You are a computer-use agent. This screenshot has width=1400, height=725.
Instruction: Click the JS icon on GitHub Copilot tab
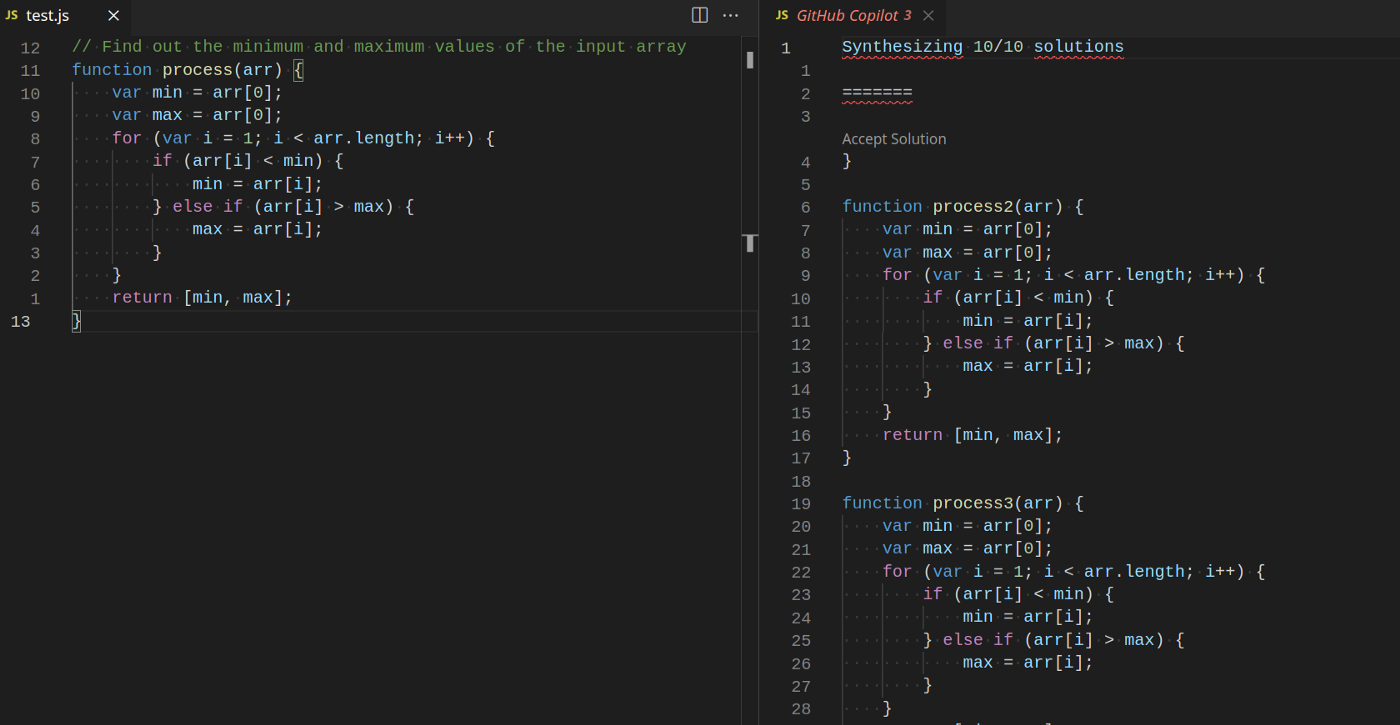point(782,15)
